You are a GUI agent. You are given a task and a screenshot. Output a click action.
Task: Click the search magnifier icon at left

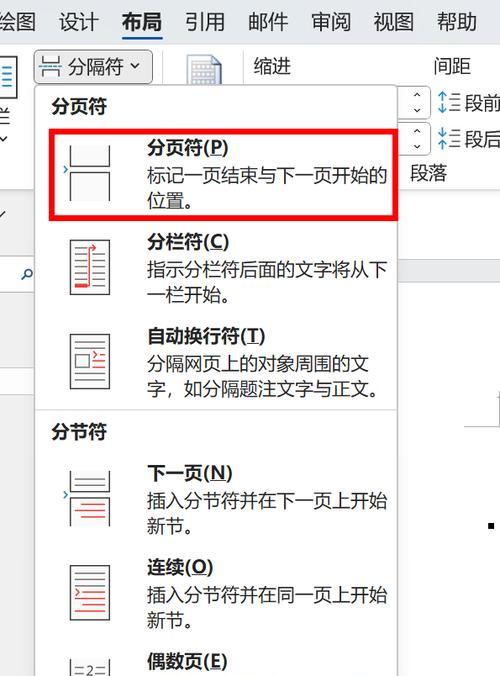click(x=27, y=274)
